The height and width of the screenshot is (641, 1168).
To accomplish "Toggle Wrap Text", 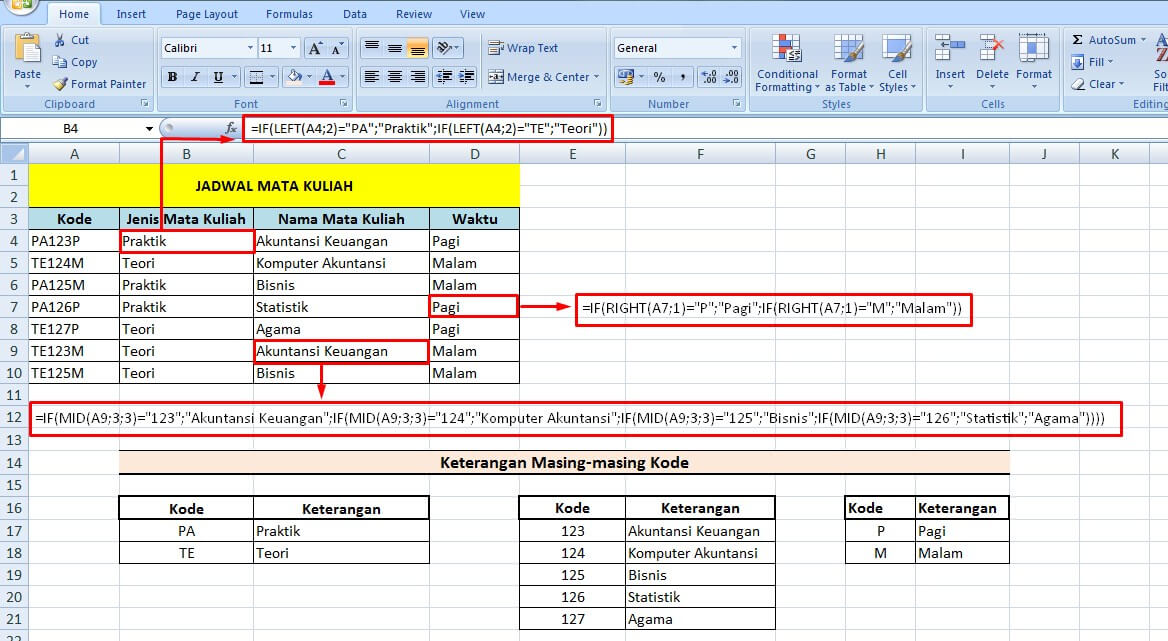I will click(x=524, y=48).
